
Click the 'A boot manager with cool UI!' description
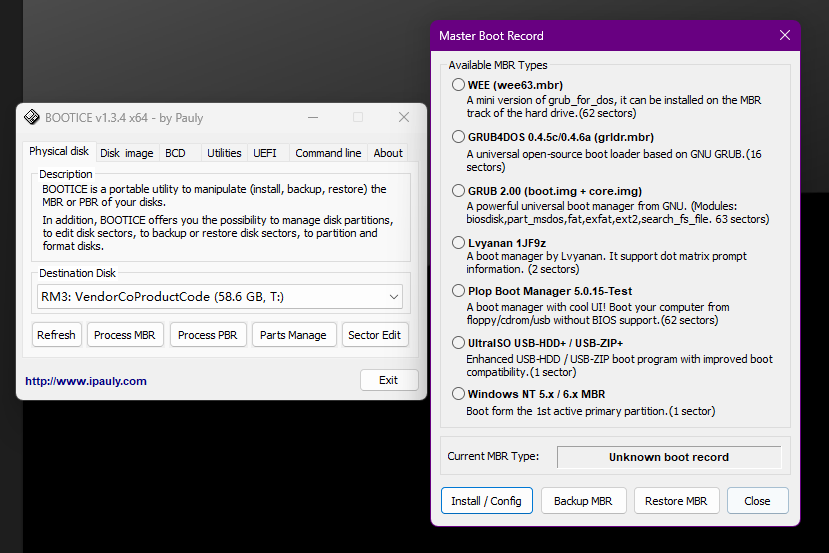tap(598, 314)
